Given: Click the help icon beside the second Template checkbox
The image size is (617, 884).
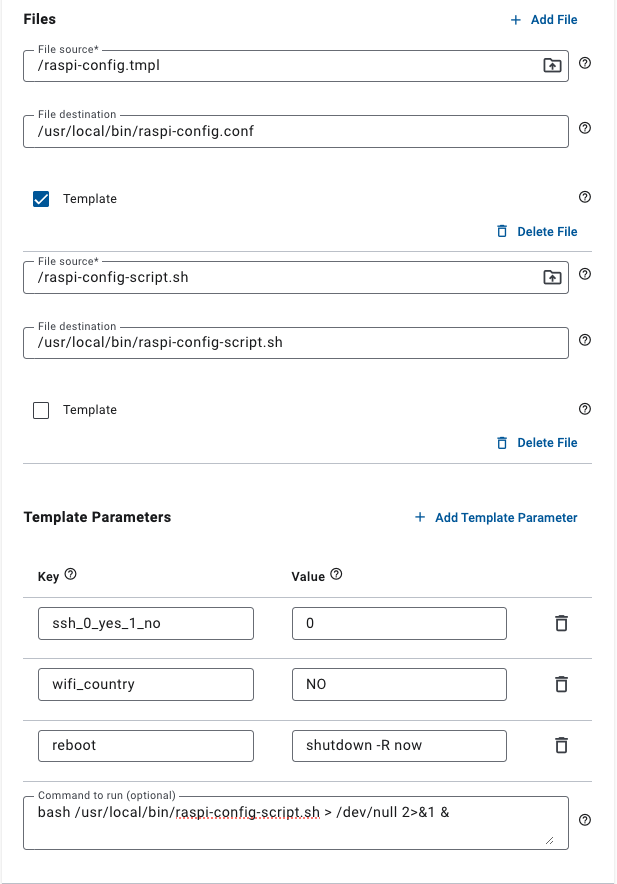Looking at the screenshot, I should (585, 408).
